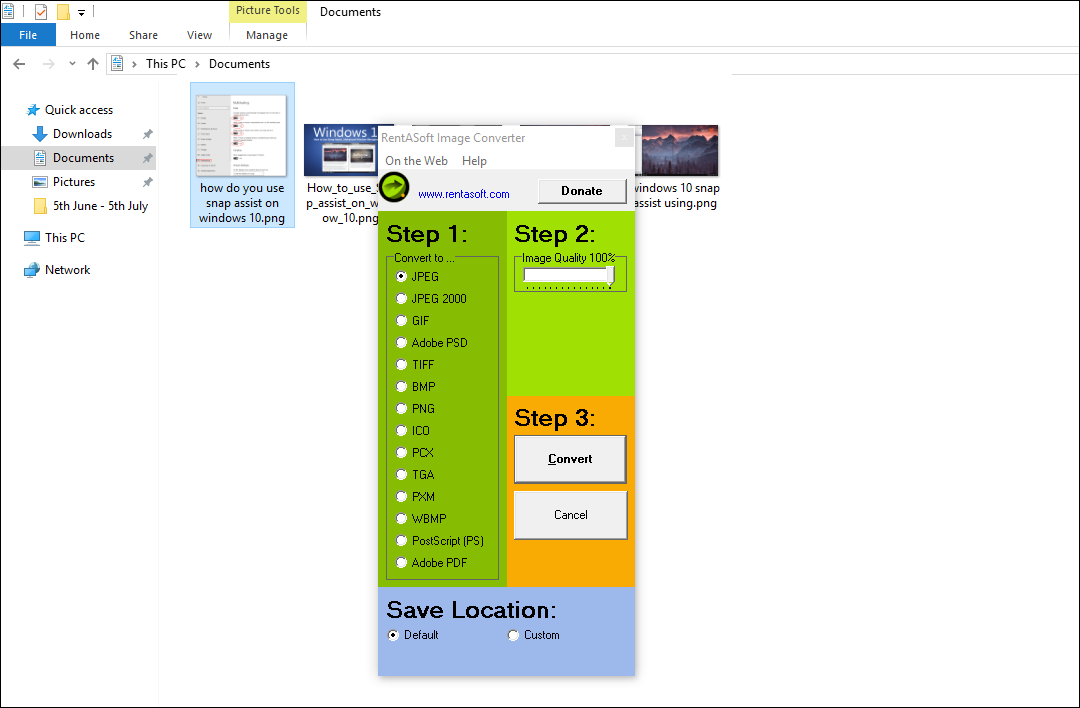1080x708 pixels.
Task: Click the Downloads blue arrow icon
Action: (x=40, y=134)
